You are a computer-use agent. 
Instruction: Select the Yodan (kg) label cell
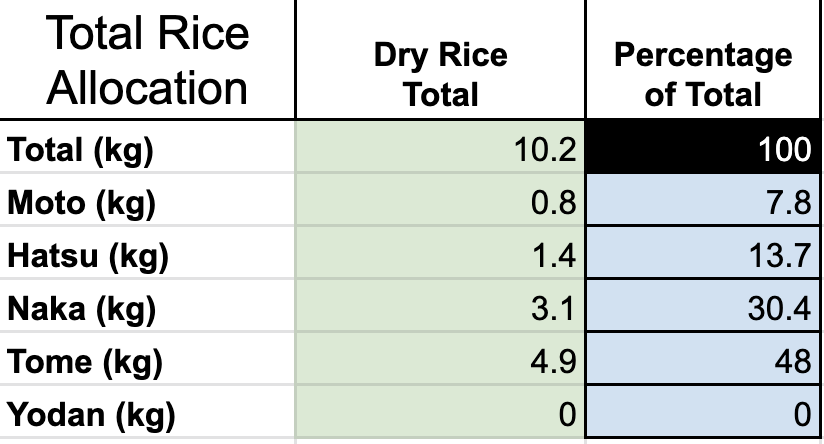point(147,413)
